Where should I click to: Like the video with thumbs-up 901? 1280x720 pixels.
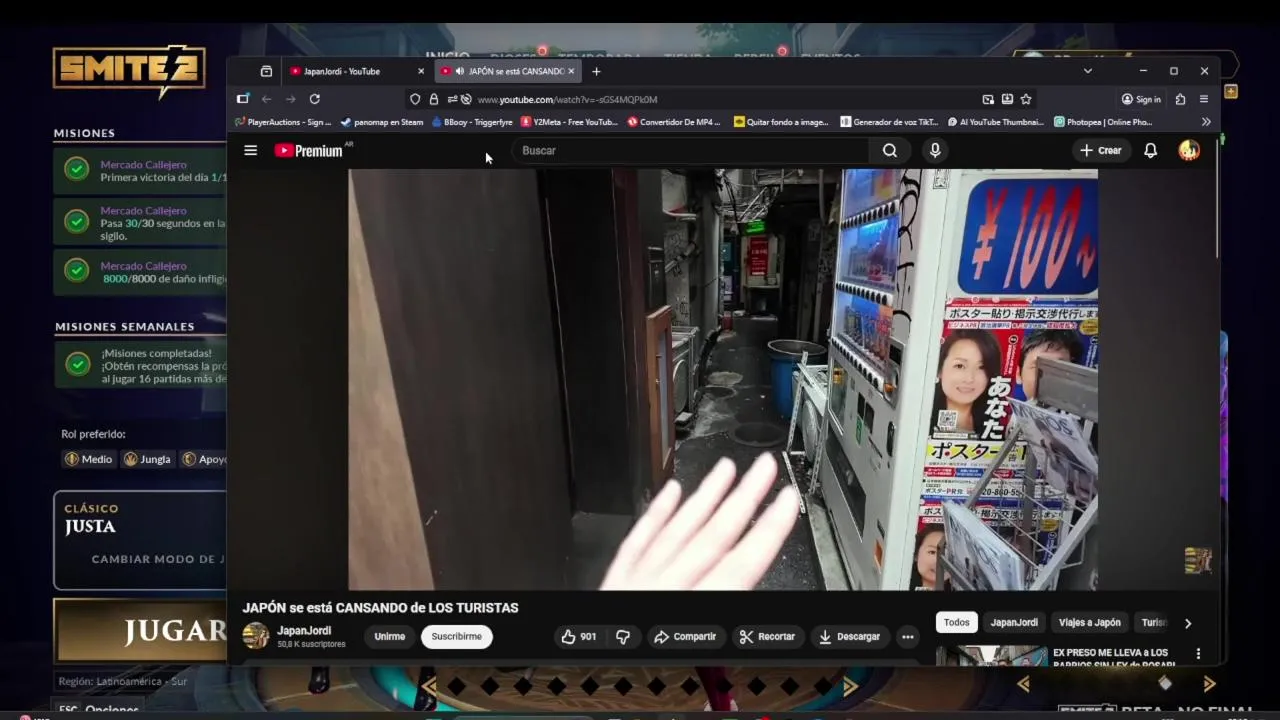(579, 636)
